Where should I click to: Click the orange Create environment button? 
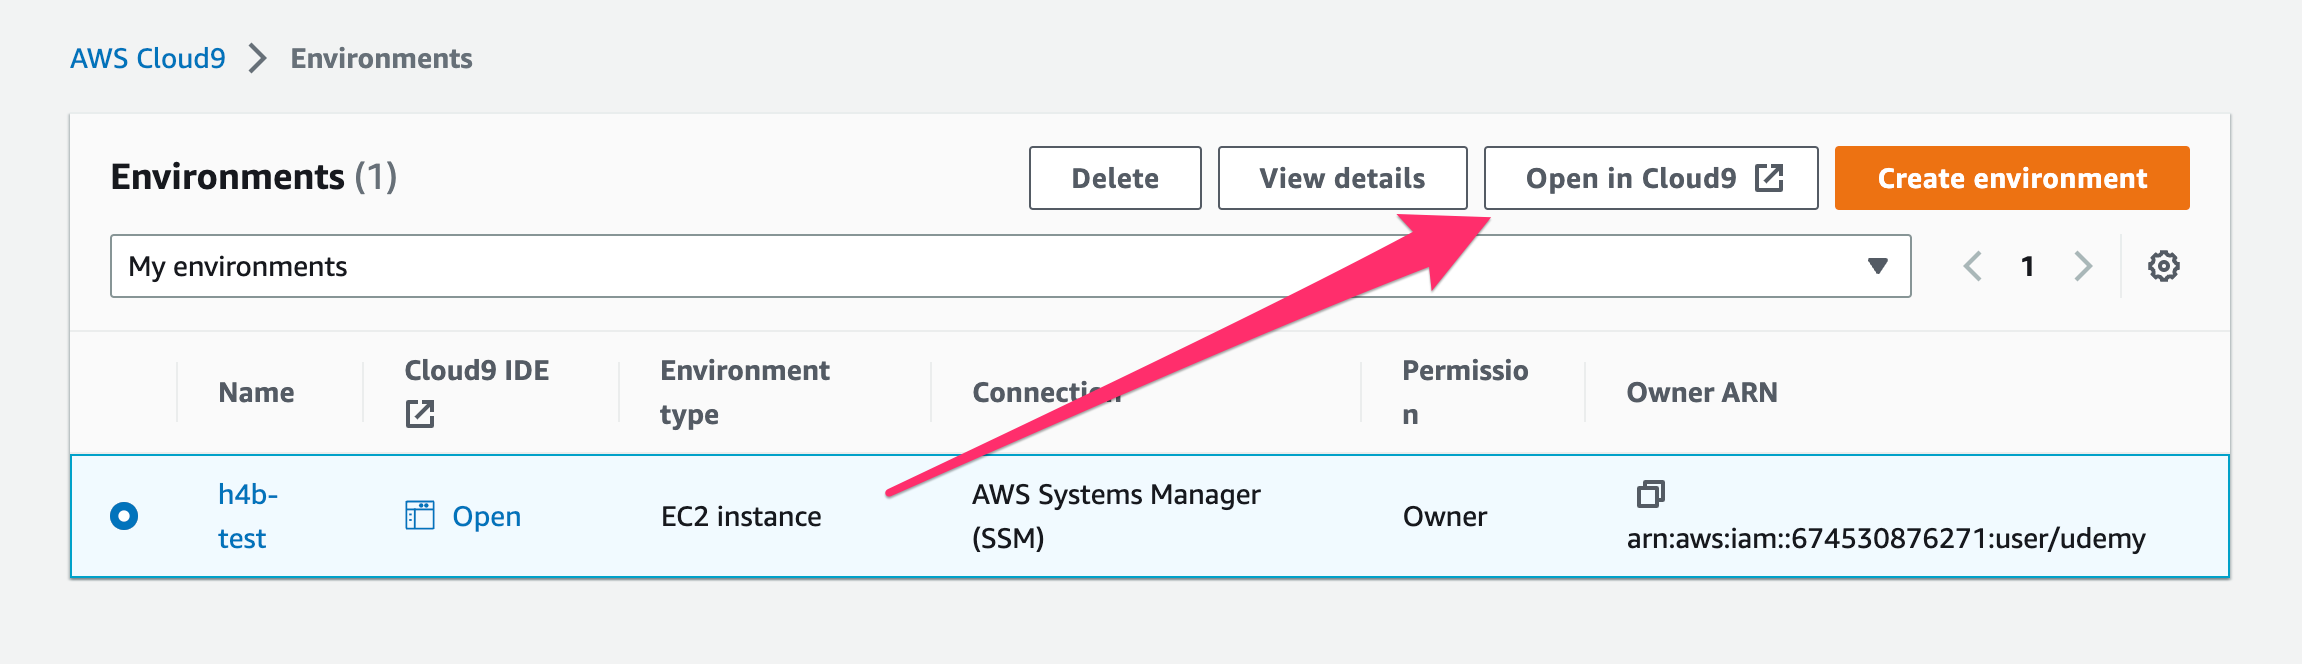coord(2012,178)
